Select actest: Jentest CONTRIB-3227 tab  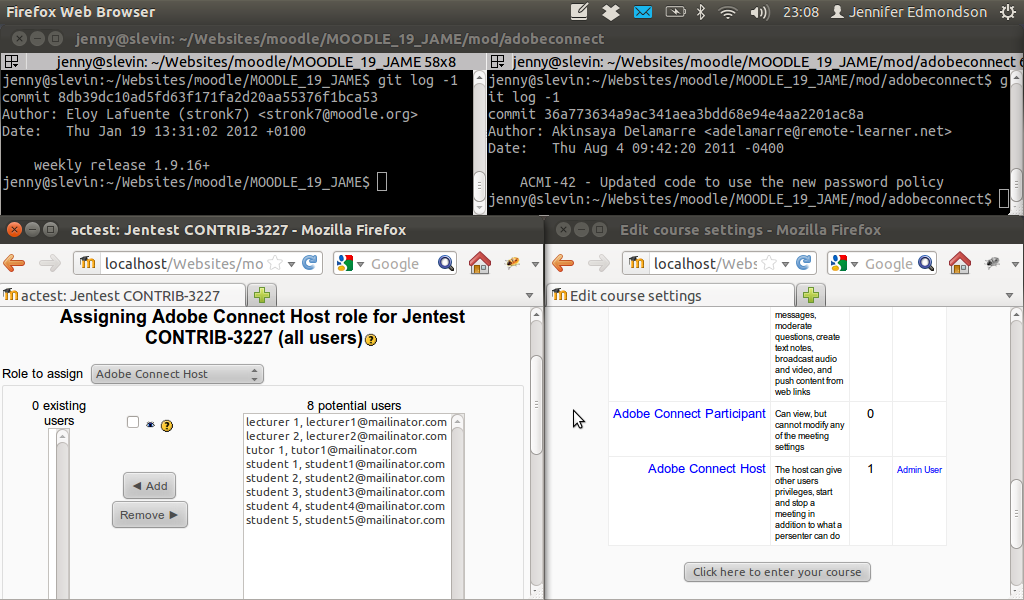coord(123,295)
